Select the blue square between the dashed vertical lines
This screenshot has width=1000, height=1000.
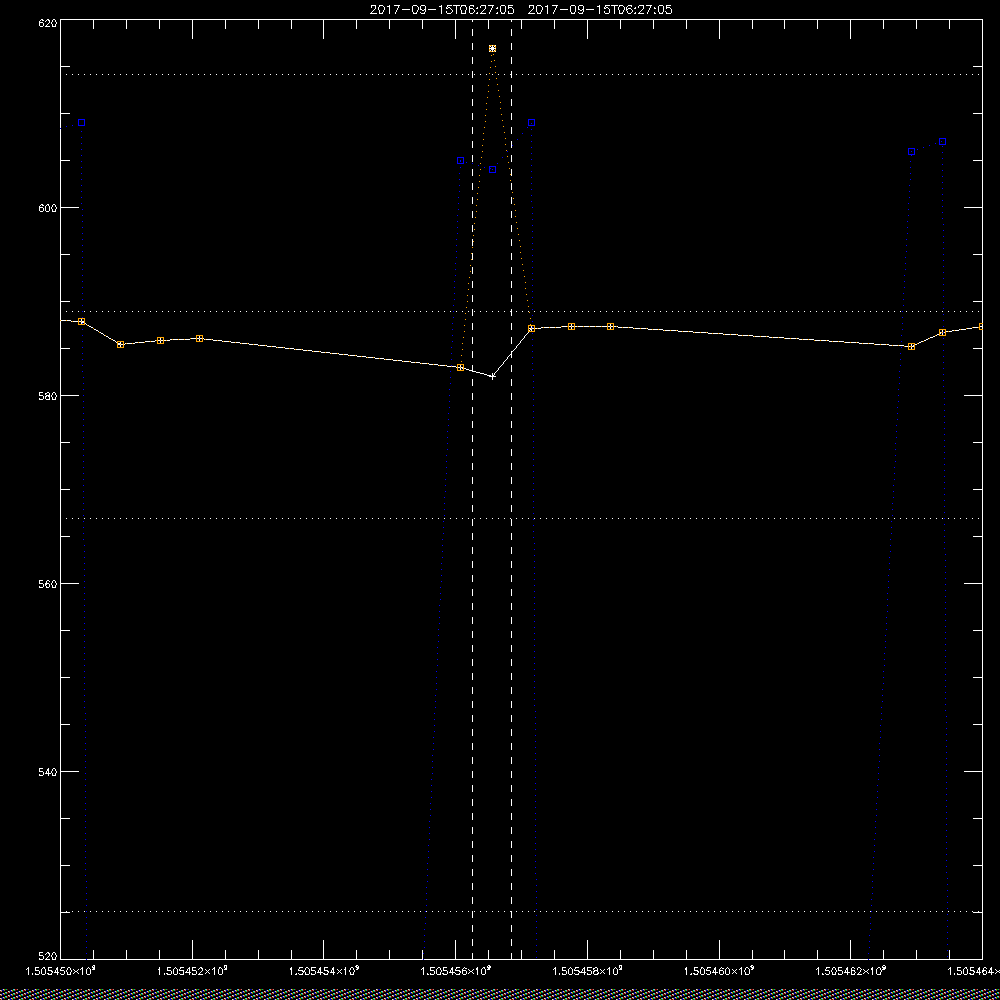click(492, 170)
